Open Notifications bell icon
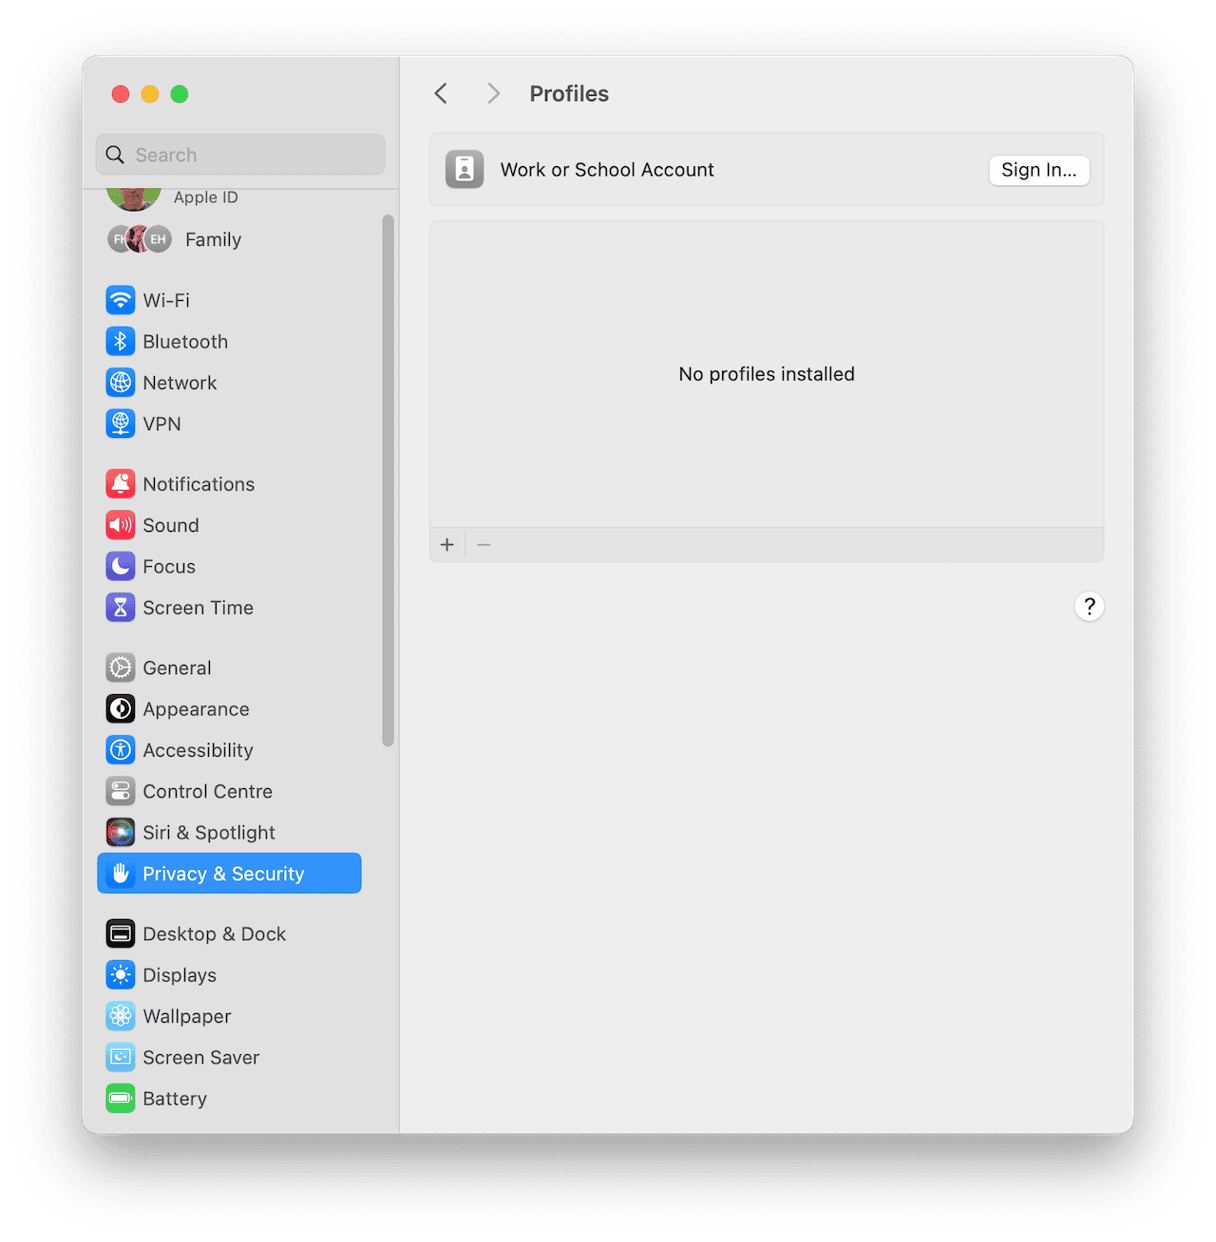 click(x=120, y=484)
